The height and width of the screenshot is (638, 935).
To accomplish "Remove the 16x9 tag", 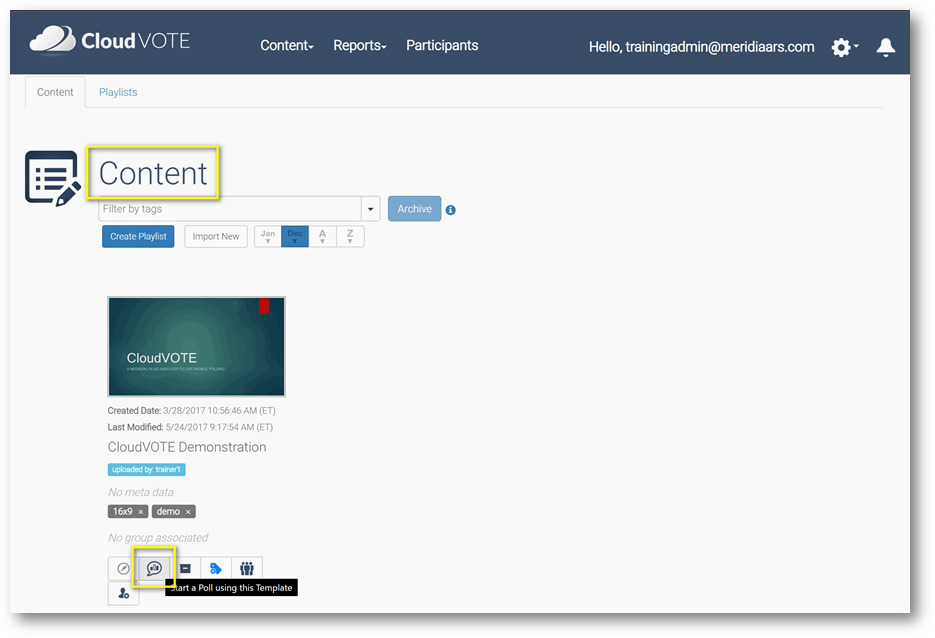I will [x=141, y=512].
